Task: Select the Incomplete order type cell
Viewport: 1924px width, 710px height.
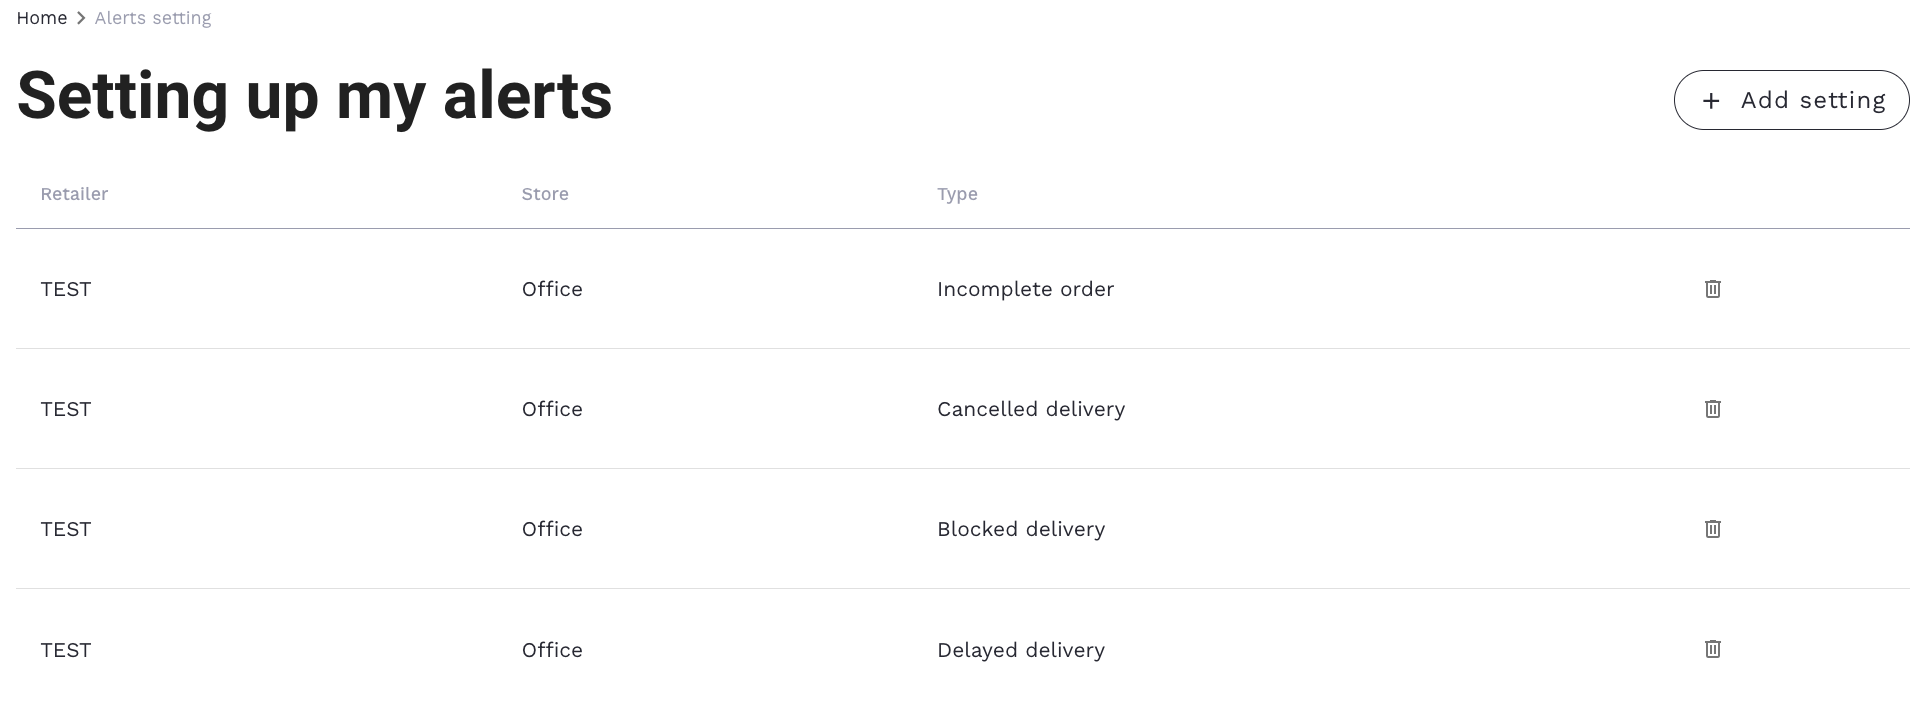Action: coord(1025,289)
